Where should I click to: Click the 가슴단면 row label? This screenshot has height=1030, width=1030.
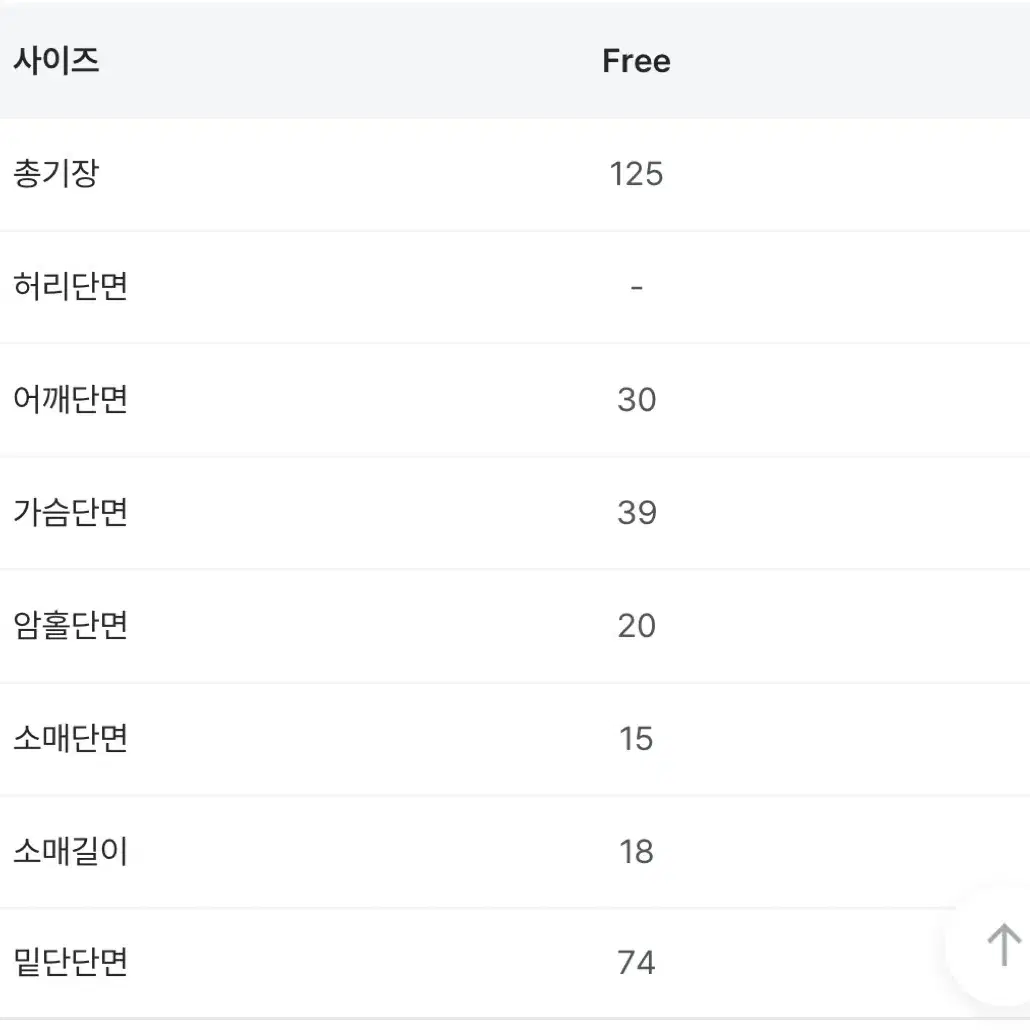tap(71, 512)
